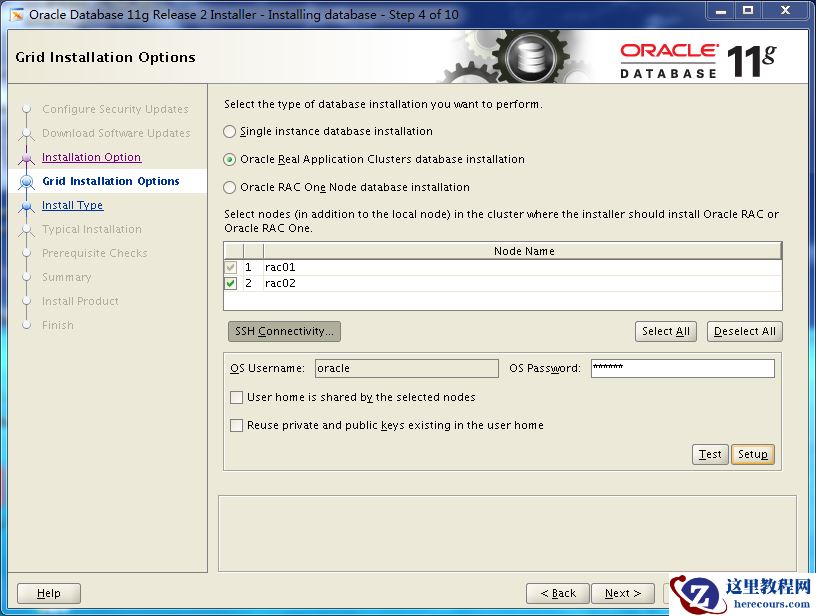Maximize the installer window
Screen dimensions: 816x616
pos(748,11)
